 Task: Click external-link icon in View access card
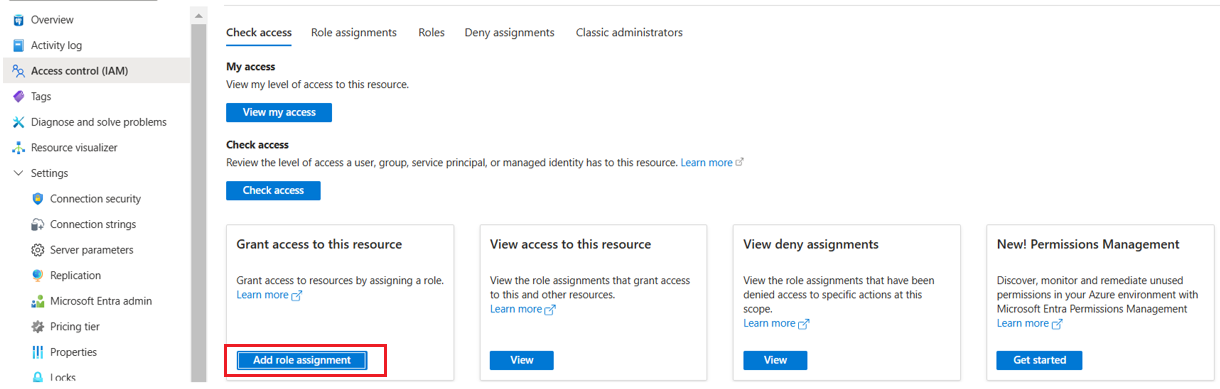coord(550,310)
